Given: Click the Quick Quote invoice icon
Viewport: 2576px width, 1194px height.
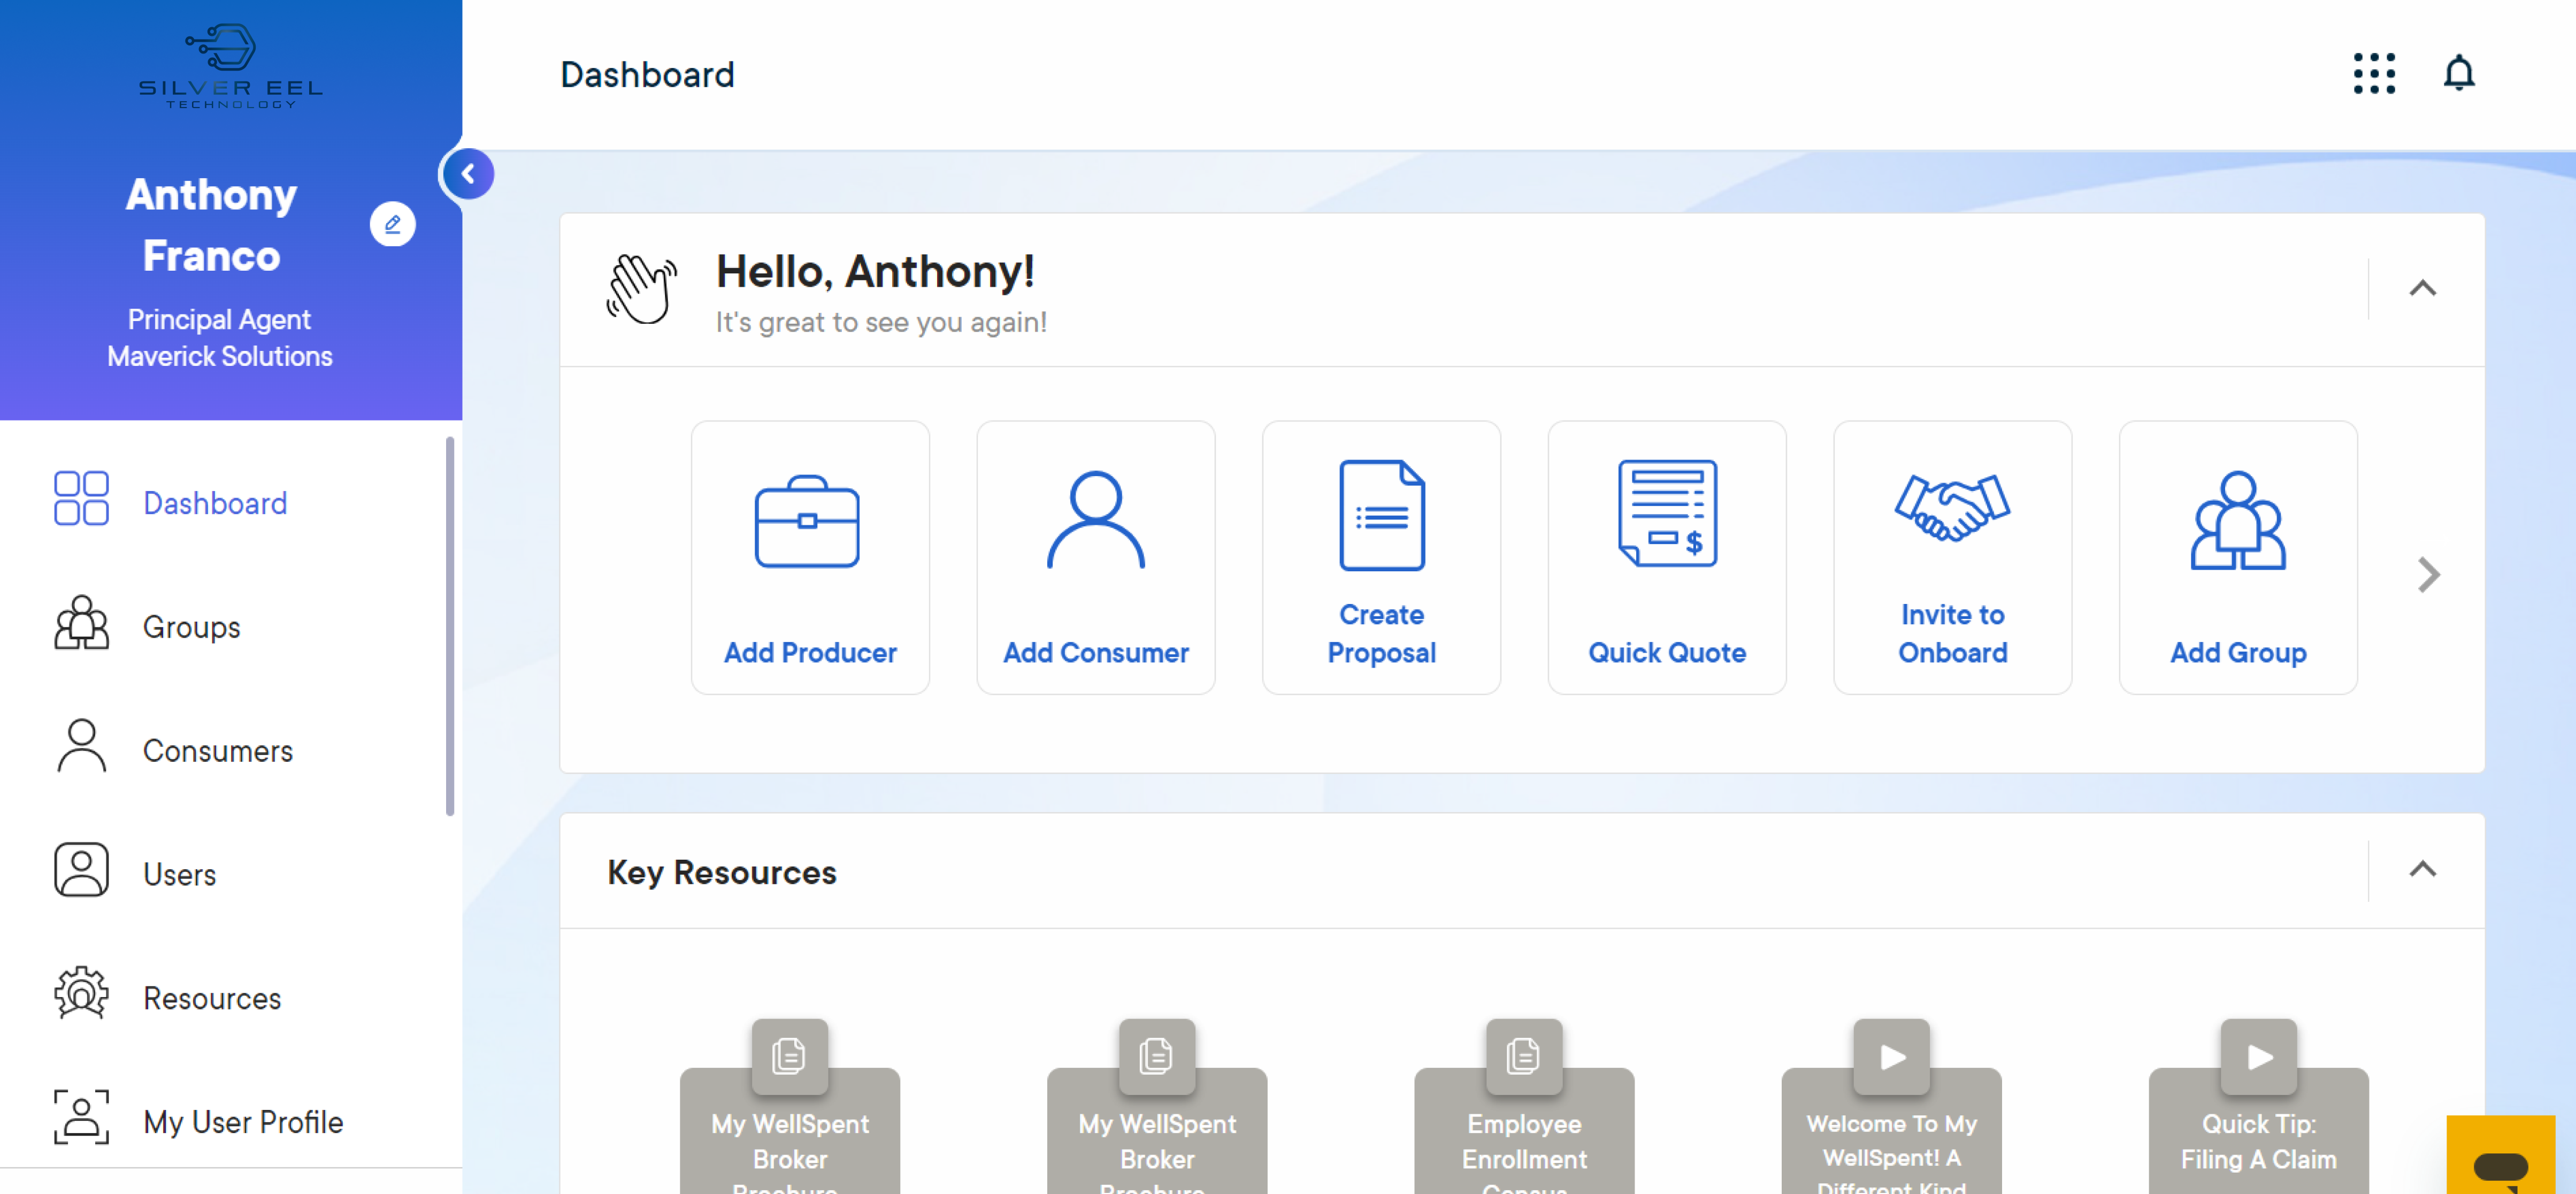Looking at the screenshot, I should point(1667,514).
